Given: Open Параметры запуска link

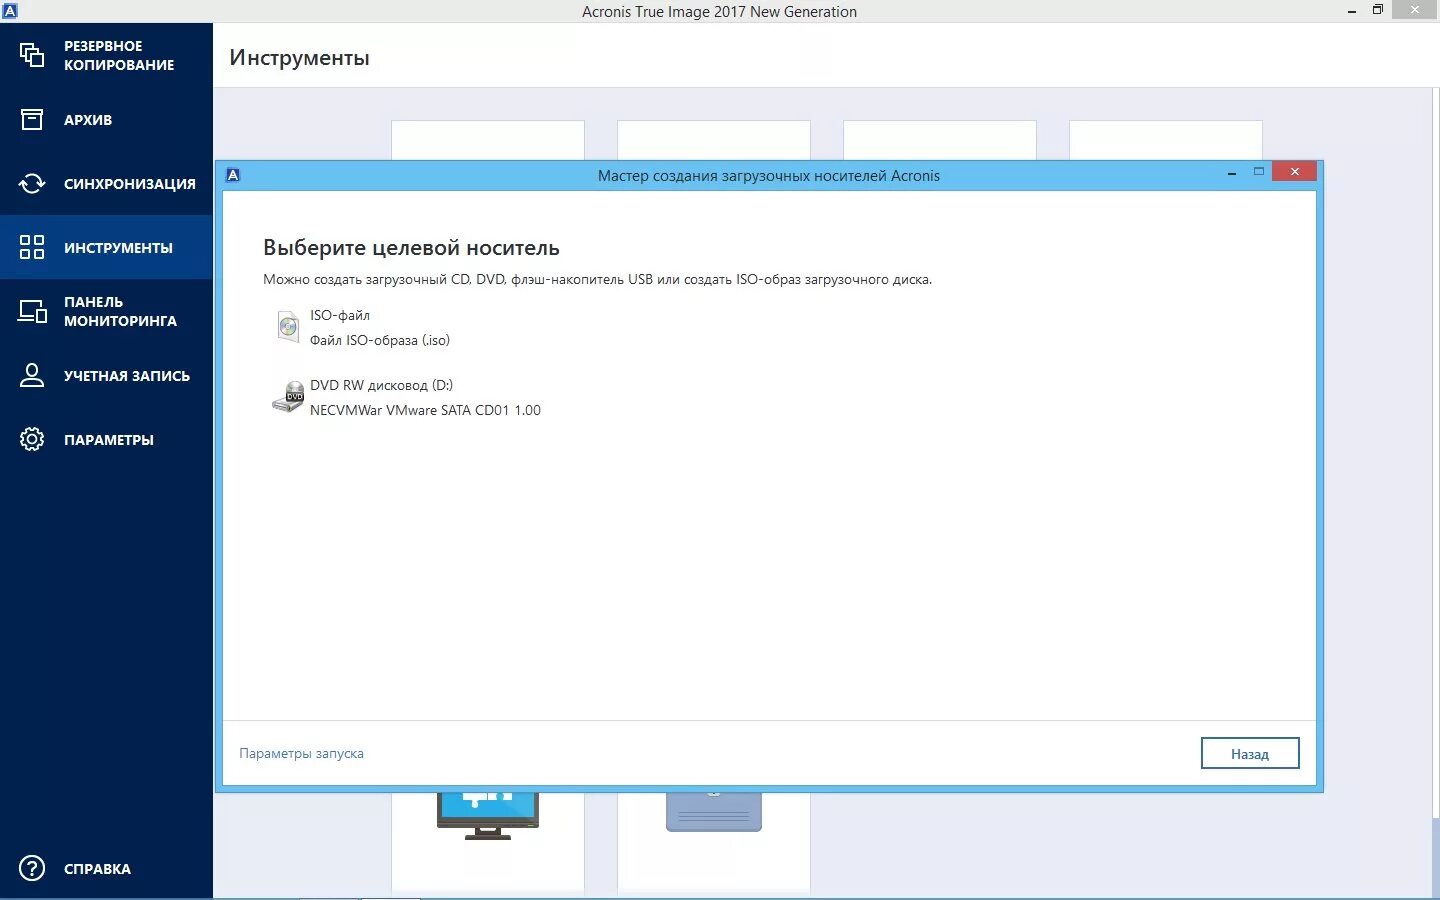Looking at the screenshot, I should point(301,753).
